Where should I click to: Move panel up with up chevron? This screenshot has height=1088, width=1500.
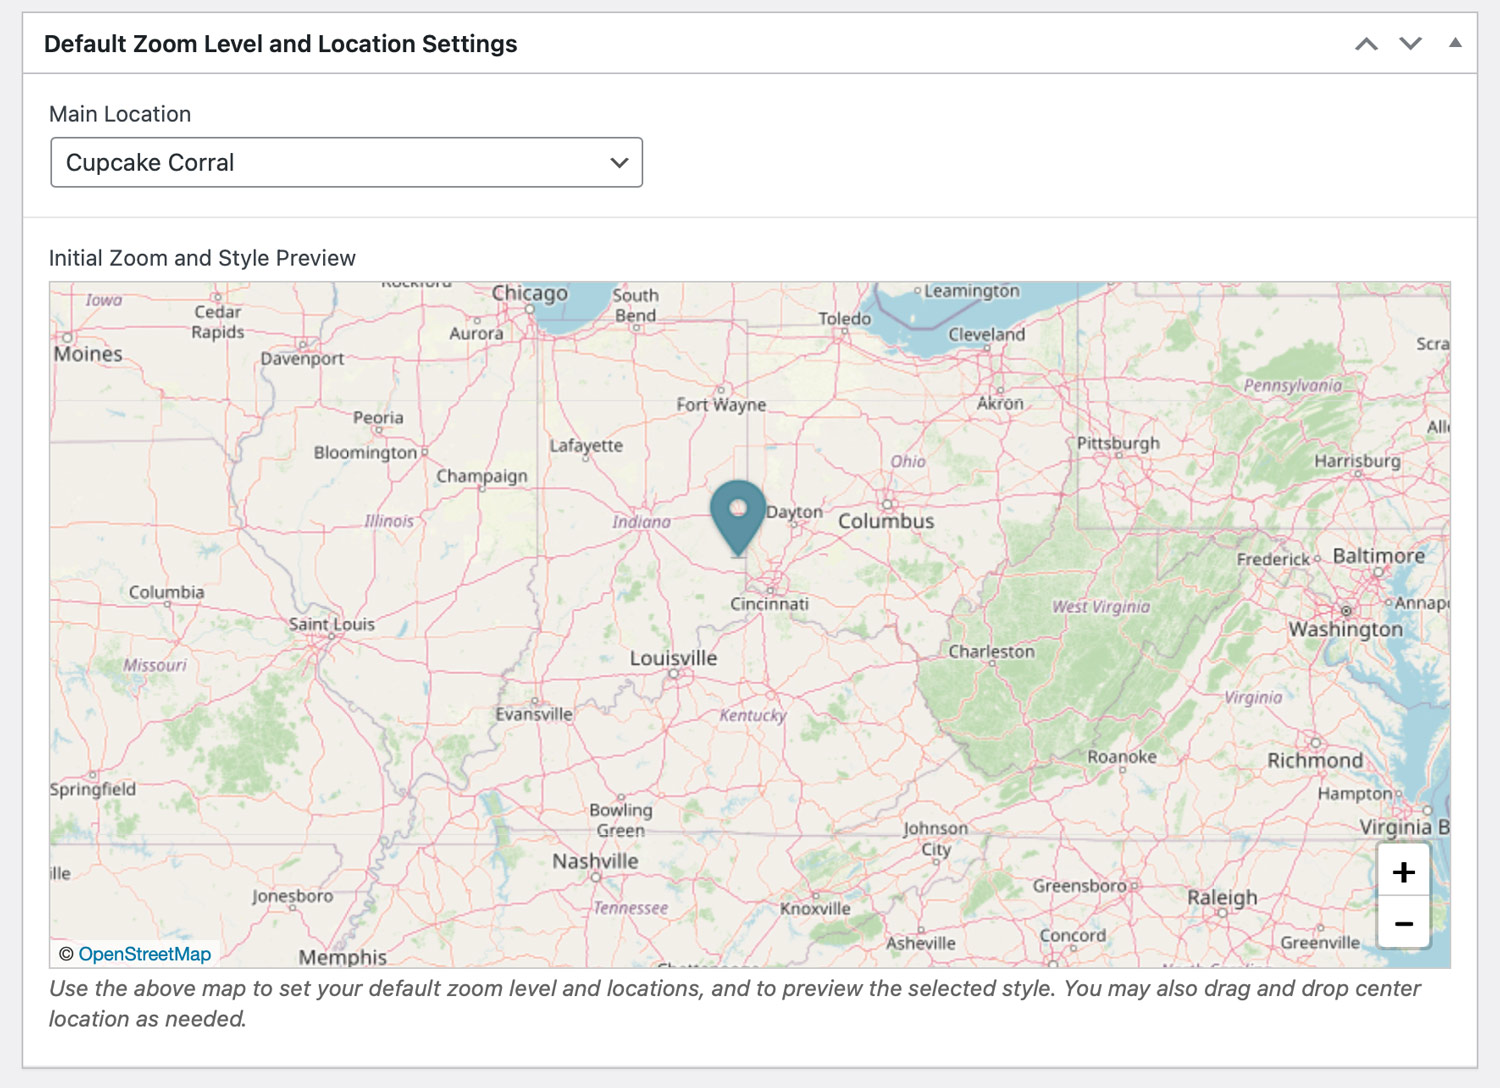tap(1366, 44)
